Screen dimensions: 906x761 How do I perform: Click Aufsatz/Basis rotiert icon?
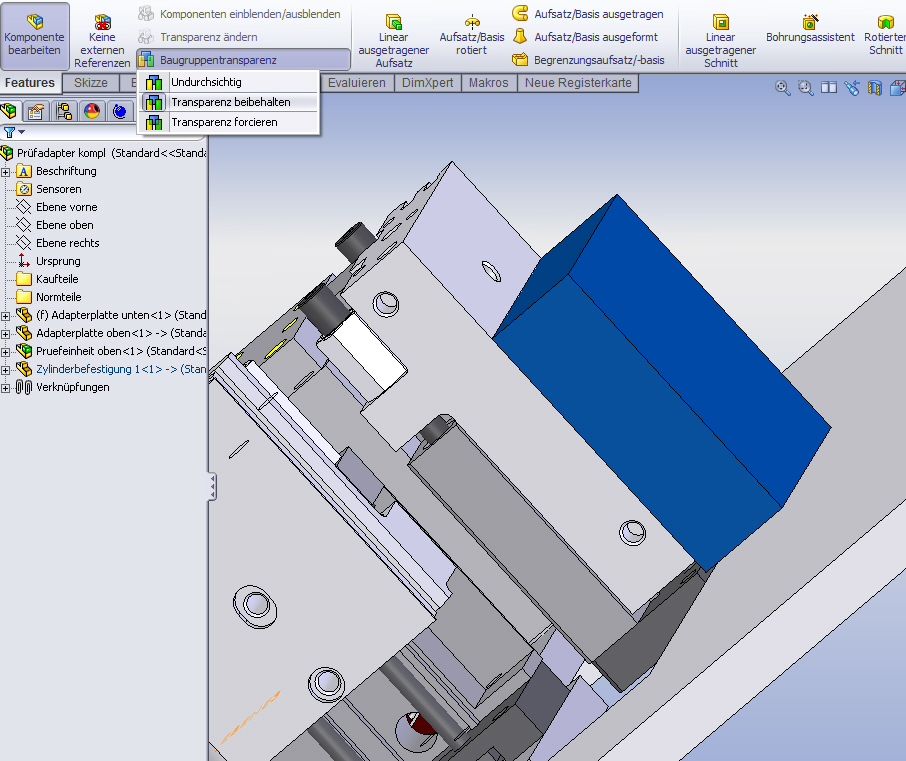tap(472, 35)
